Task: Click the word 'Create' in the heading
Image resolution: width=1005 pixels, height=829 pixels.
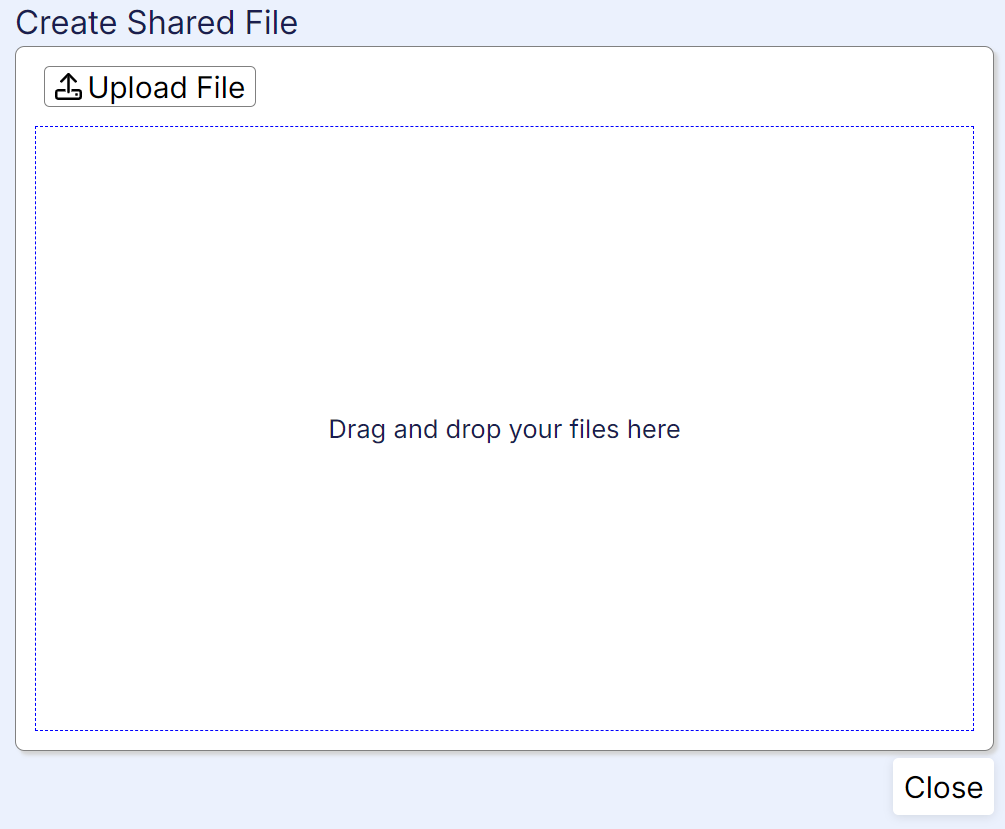Action: pos(67,22)
